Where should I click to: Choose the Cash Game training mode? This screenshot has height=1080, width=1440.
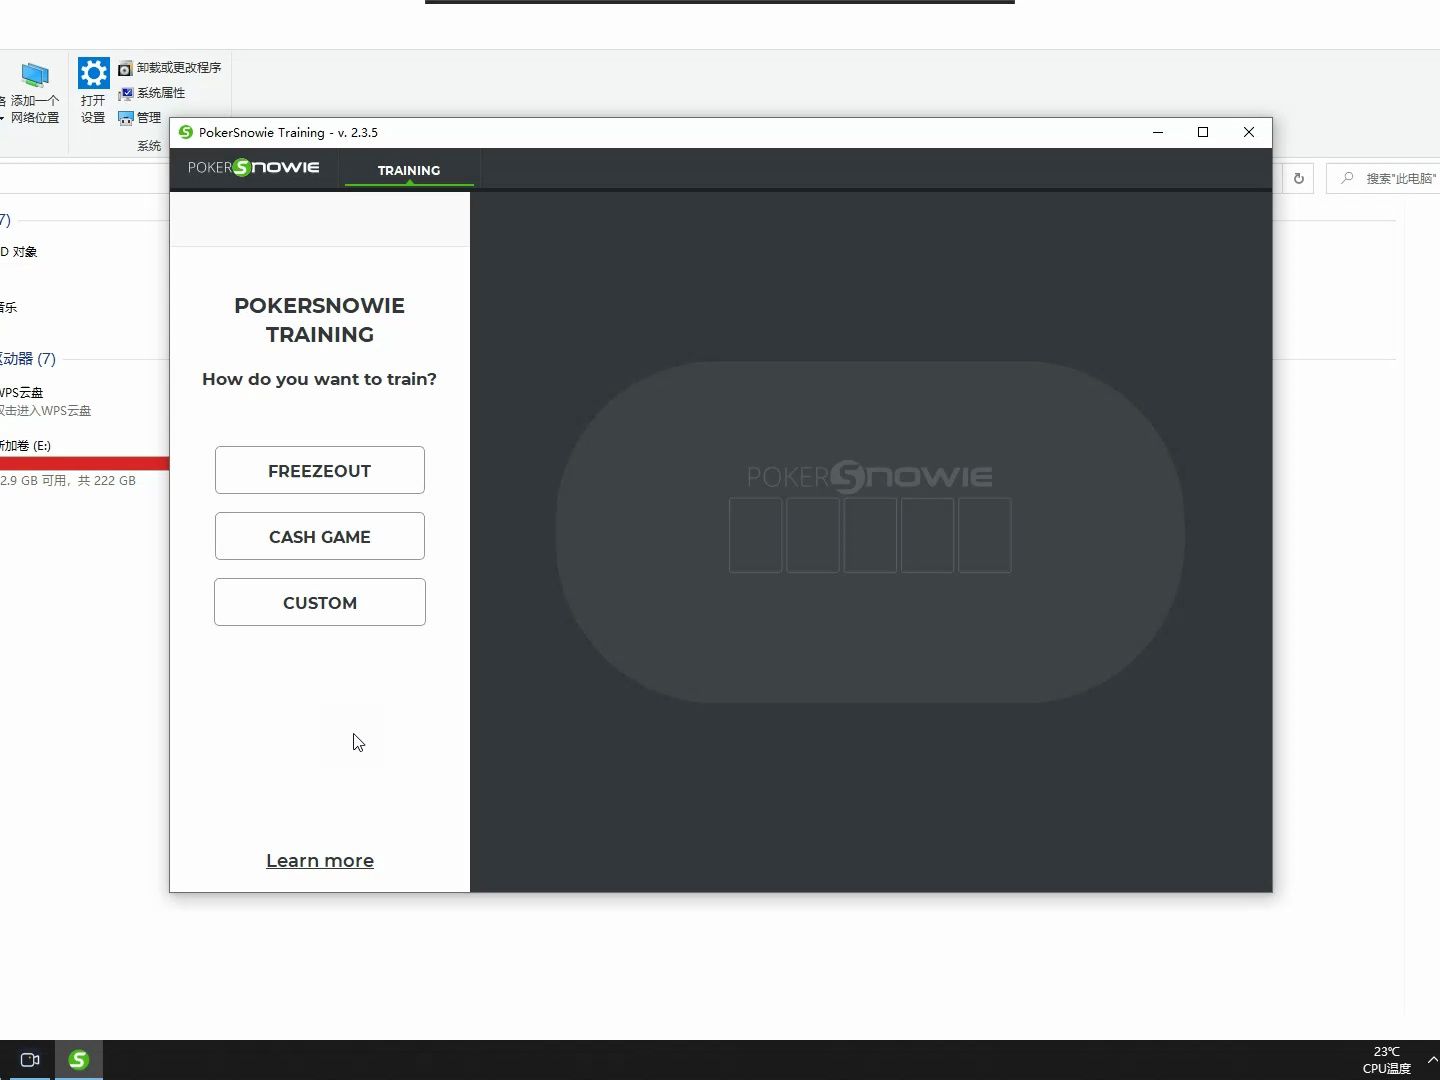pyautogui.click(x=320, y=536)
